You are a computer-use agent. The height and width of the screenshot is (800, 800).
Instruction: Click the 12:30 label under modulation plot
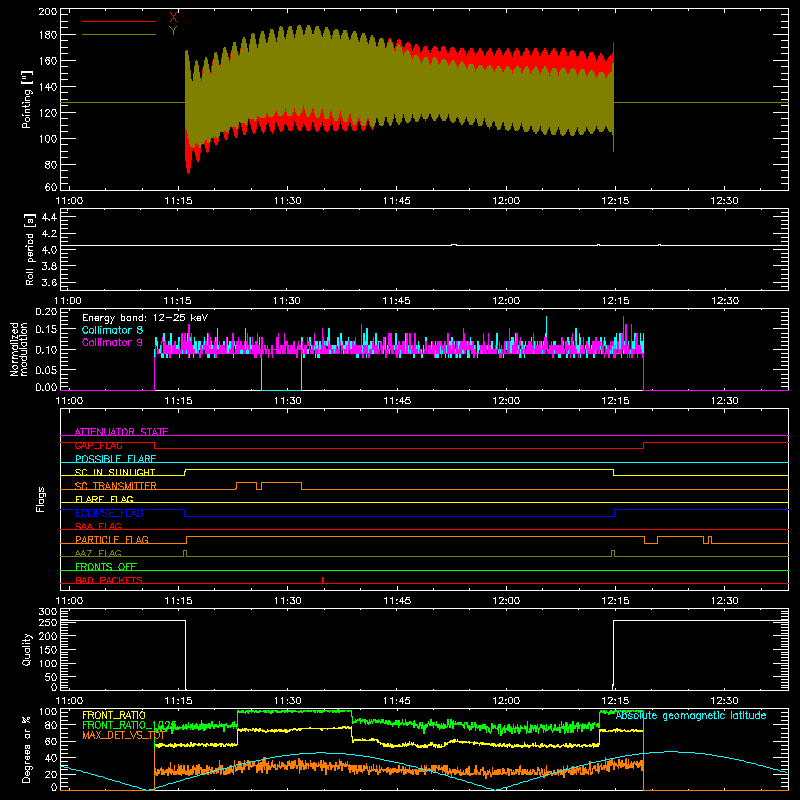pyautogui.click(x=724, y=401)
